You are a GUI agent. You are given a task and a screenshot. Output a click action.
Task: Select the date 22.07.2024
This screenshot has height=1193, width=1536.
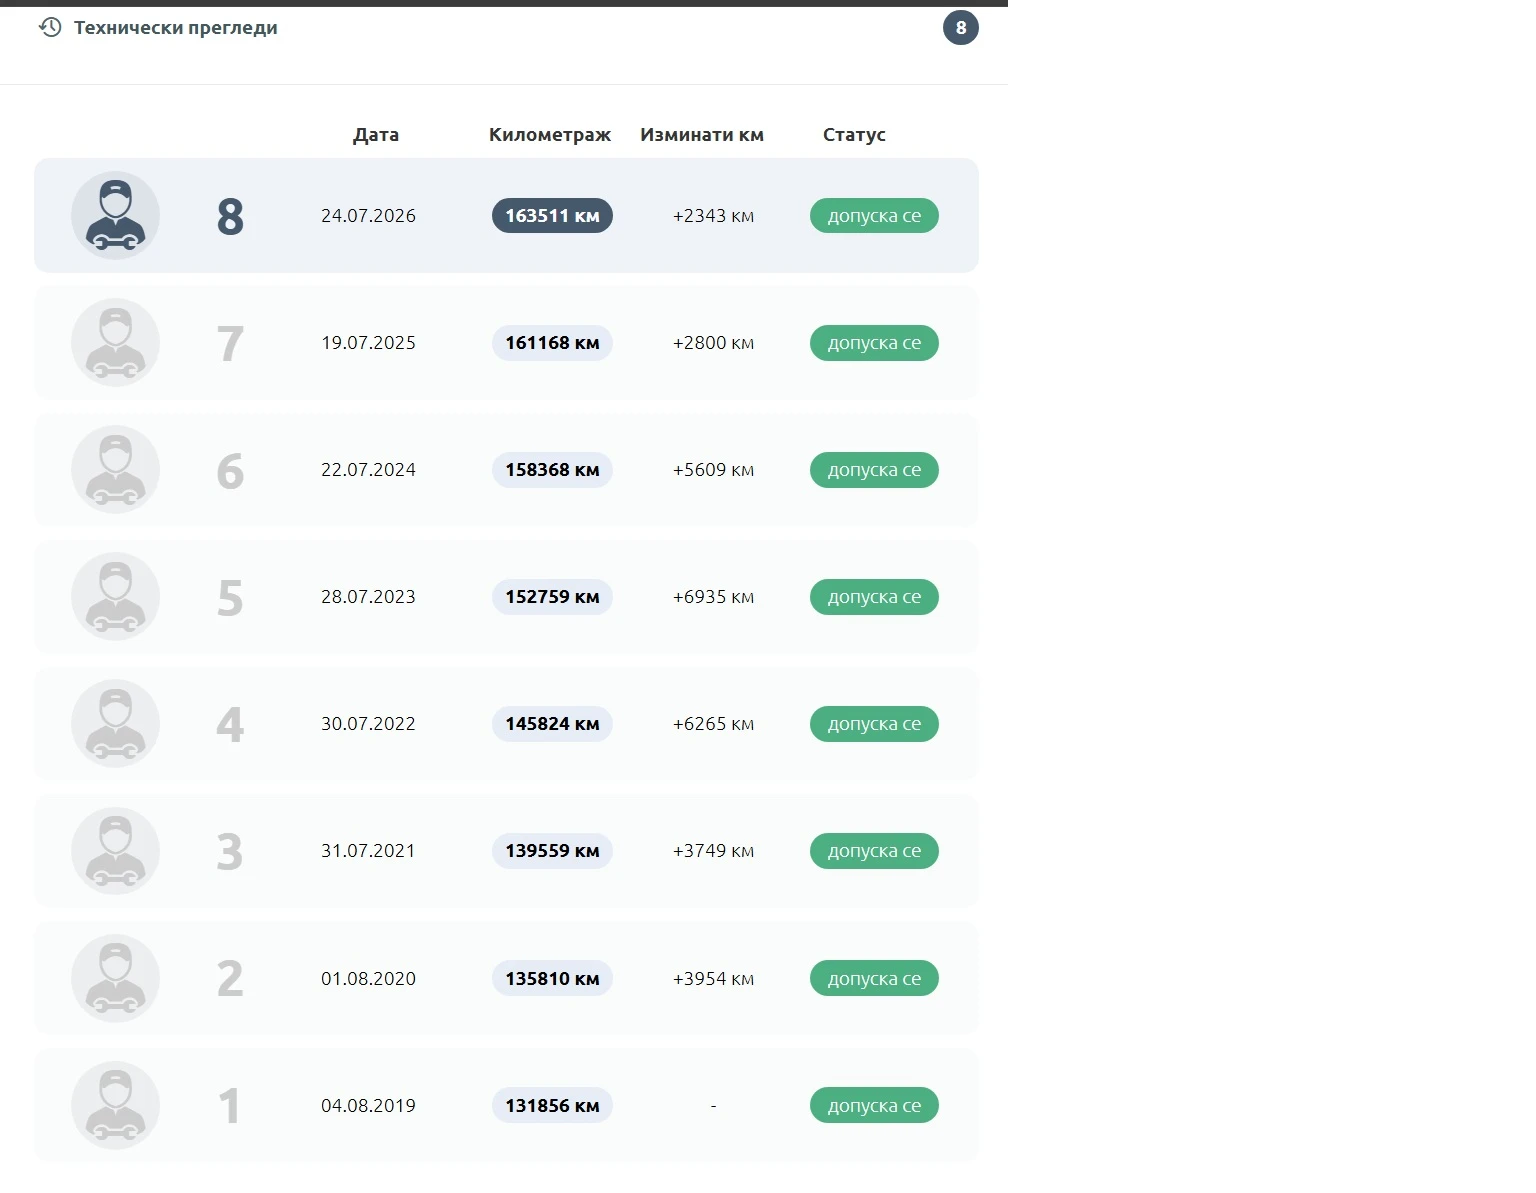[368, 469]
